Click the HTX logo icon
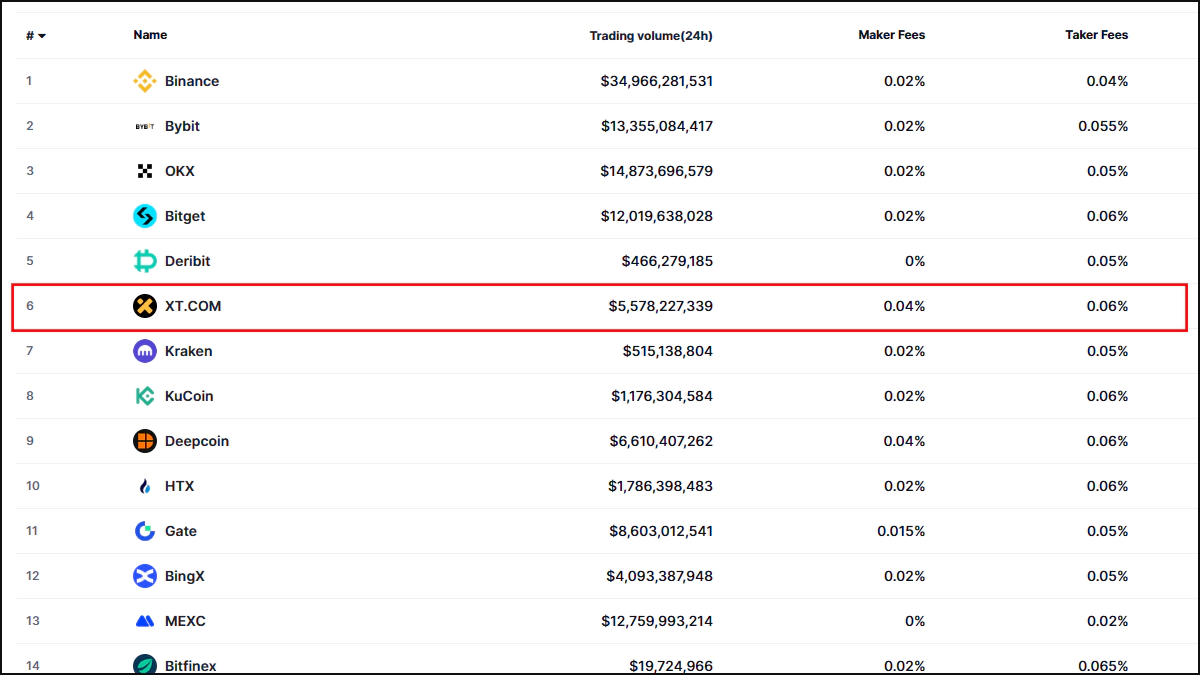The height and width of the screenshot is (675, 1200). click(x=145, y=486)
